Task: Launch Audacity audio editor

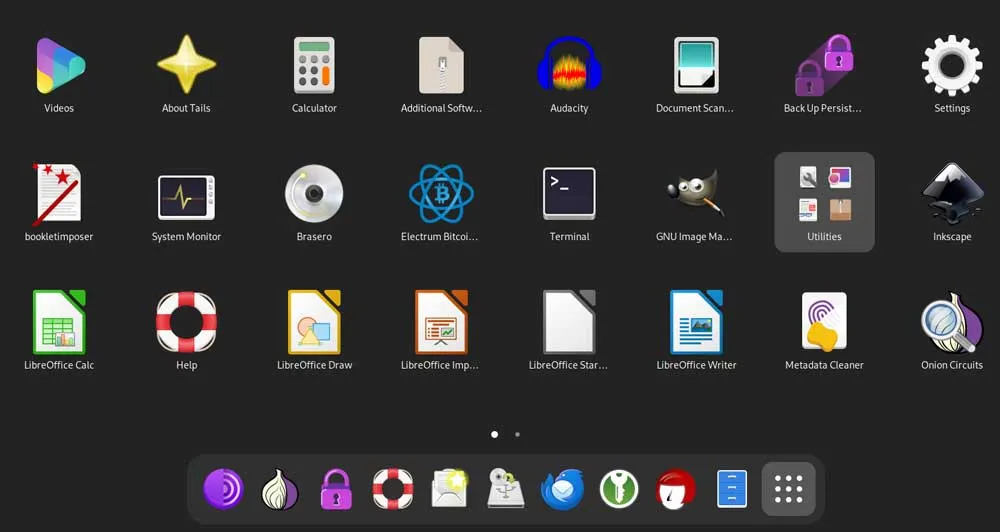Action: [569, 66]
